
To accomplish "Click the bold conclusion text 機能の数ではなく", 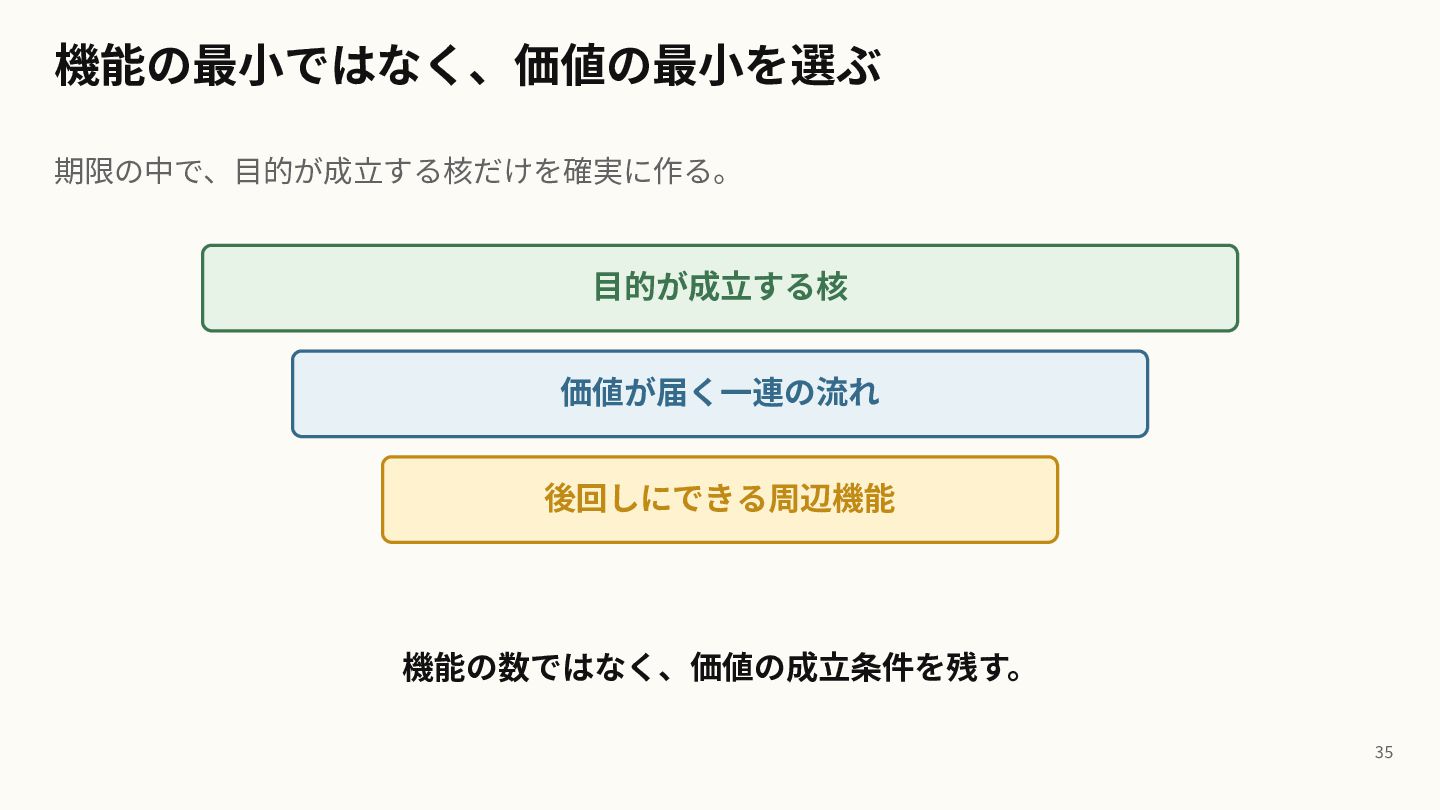I will click(x=528, y=667).
